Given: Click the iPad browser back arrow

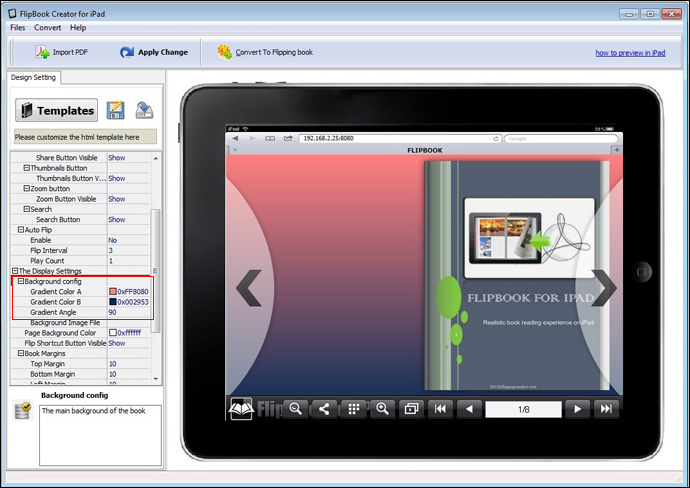Looking at the screenshot, I should pos(235,138).
